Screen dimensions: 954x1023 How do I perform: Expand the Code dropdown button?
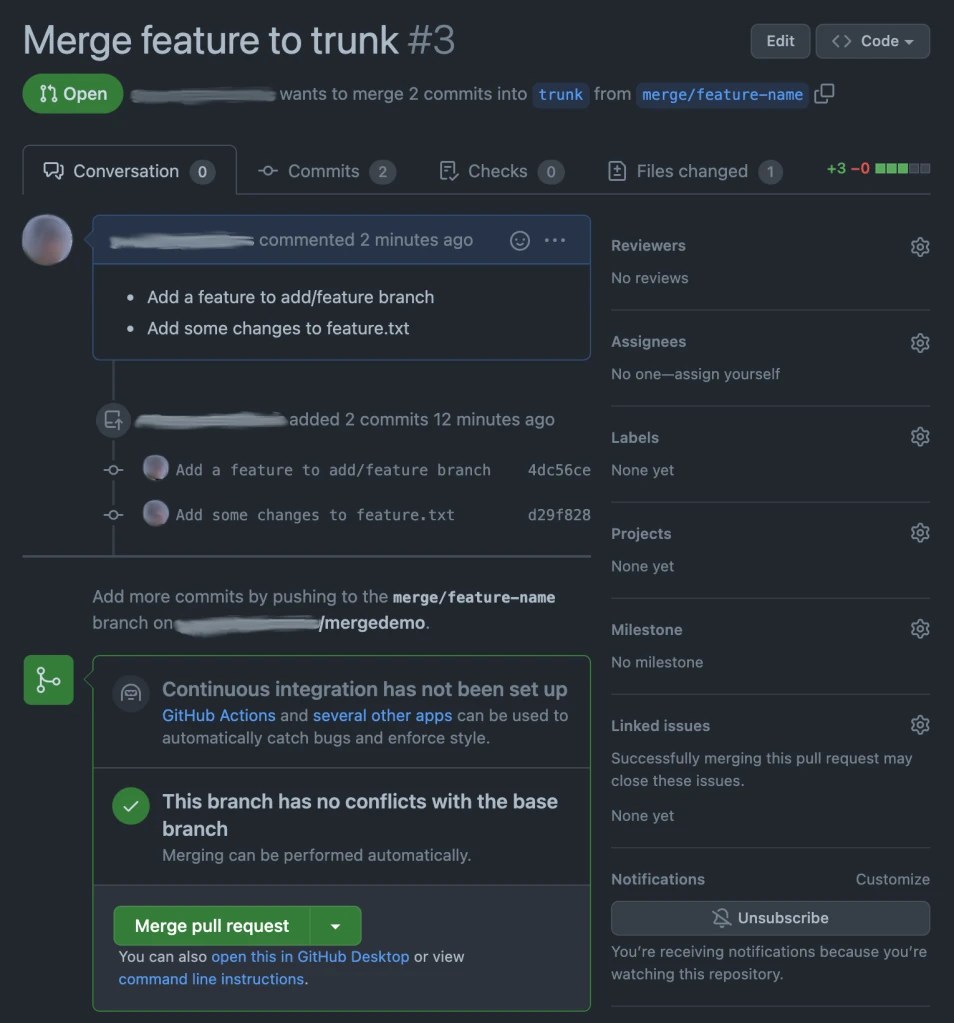coord(872,41)
